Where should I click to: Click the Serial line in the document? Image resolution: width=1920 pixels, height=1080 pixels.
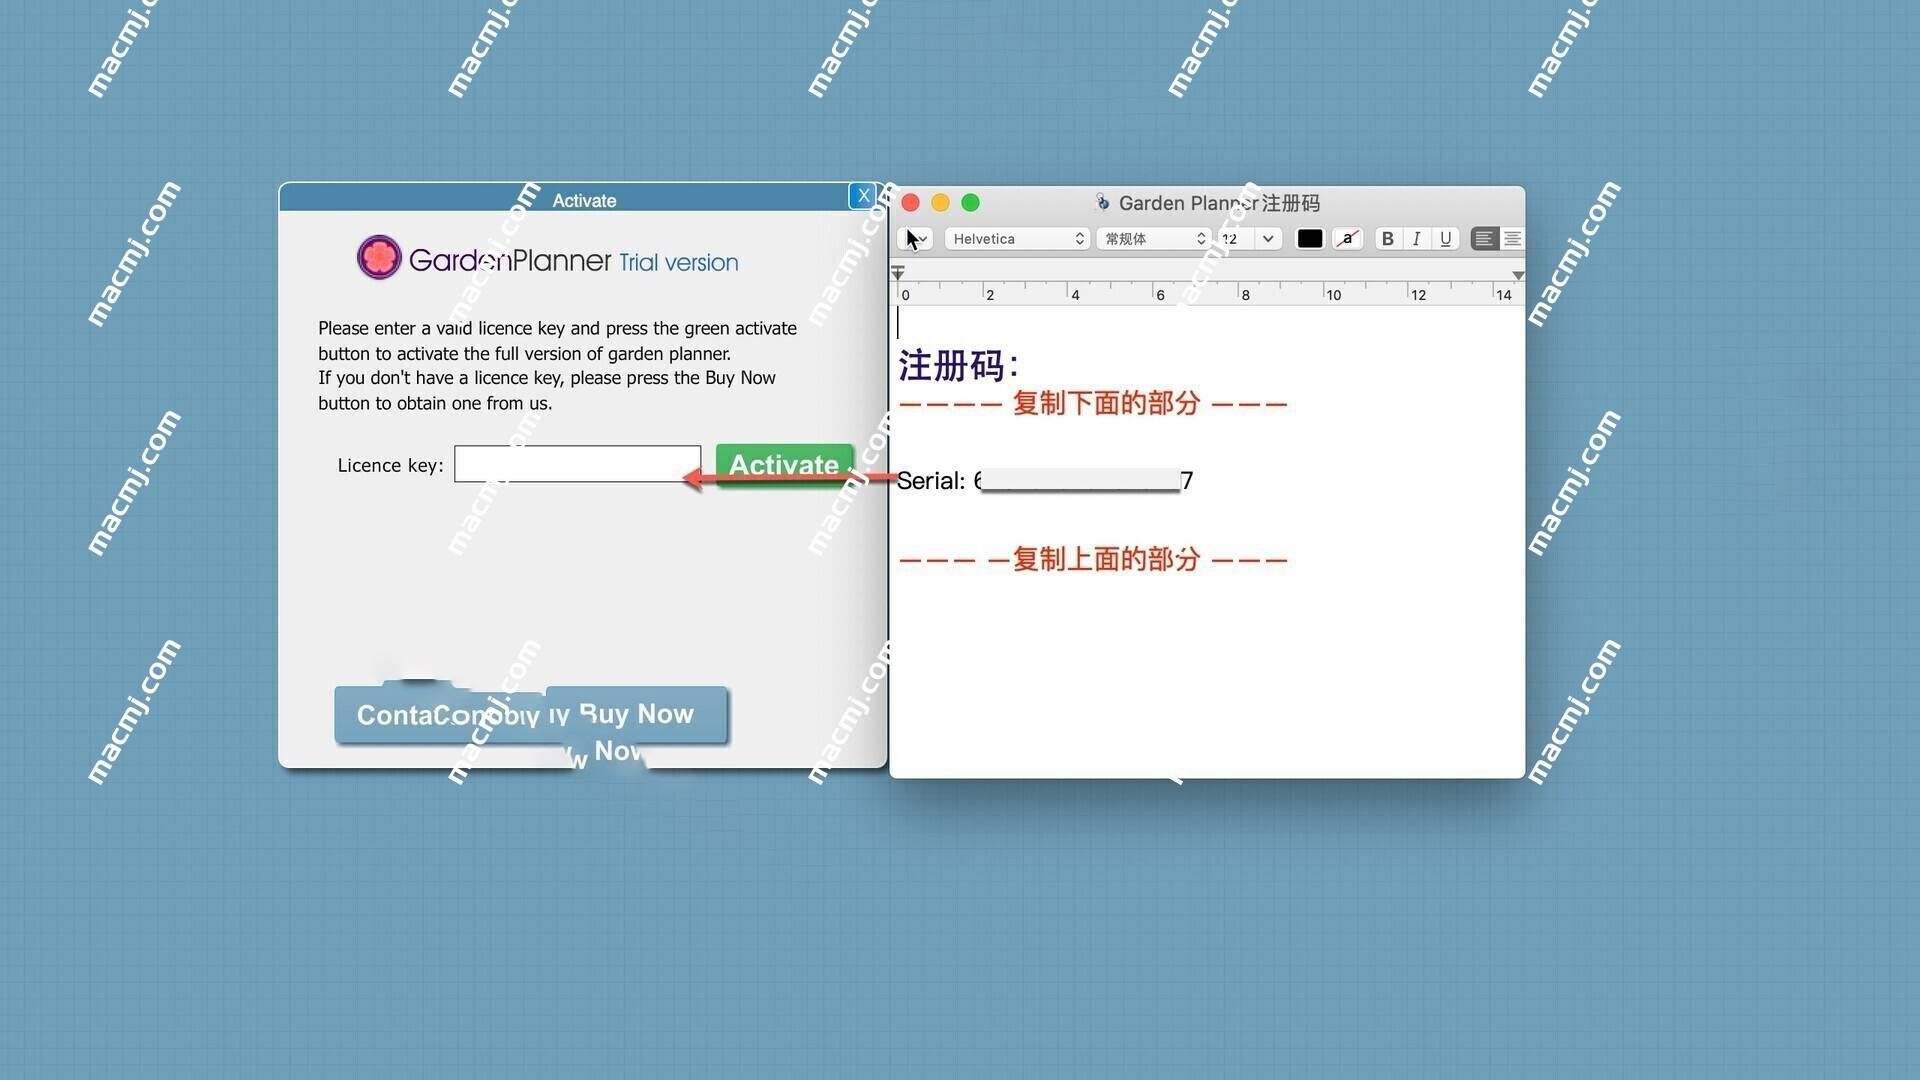[1045, 481]
